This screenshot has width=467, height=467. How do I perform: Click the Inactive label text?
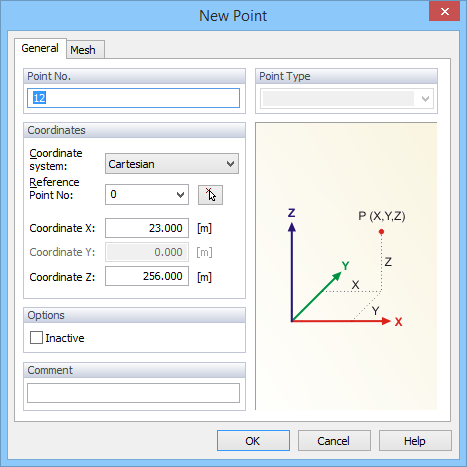point(65,338)
